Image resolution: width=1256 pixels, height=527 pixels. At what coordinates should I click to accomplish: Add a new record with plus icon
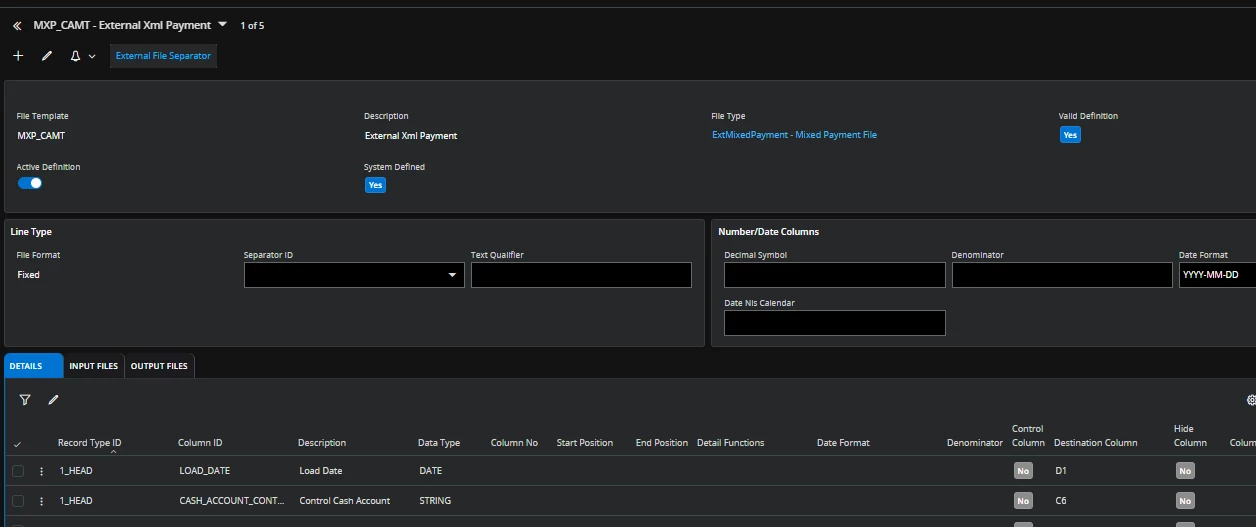(18, 56)
